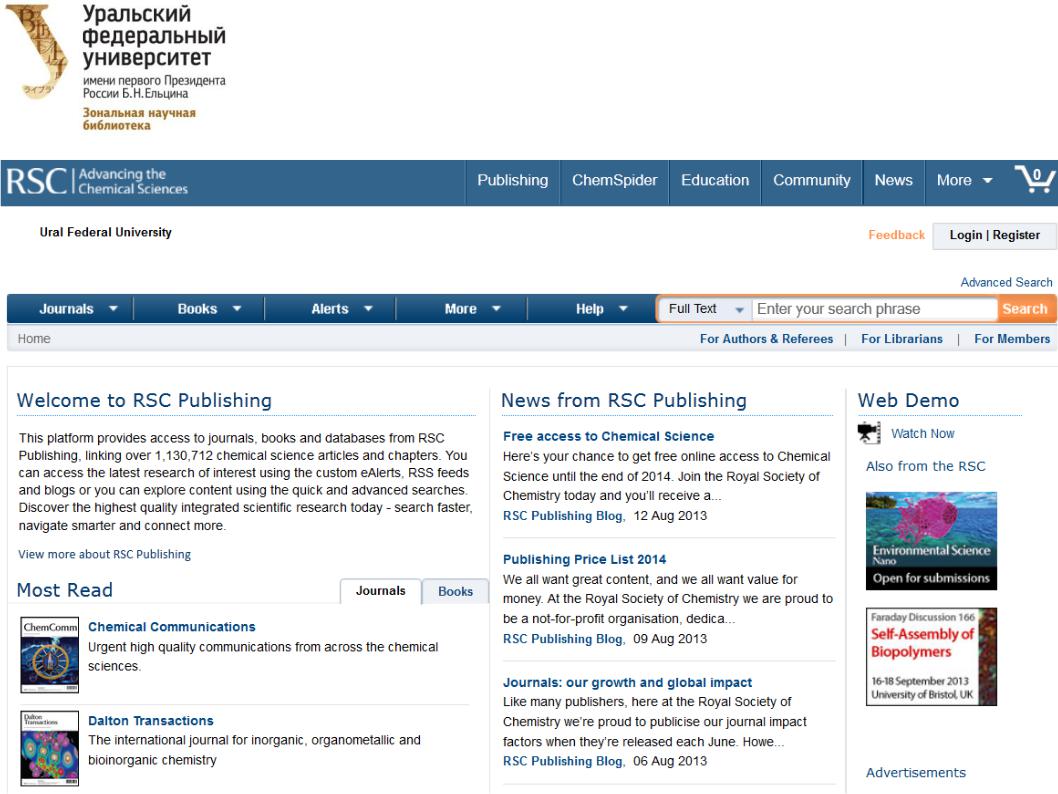The height and width of the screenshot is (794, 1058).
Task: Expand the Help dropdown menu
Action: (601, 309)
